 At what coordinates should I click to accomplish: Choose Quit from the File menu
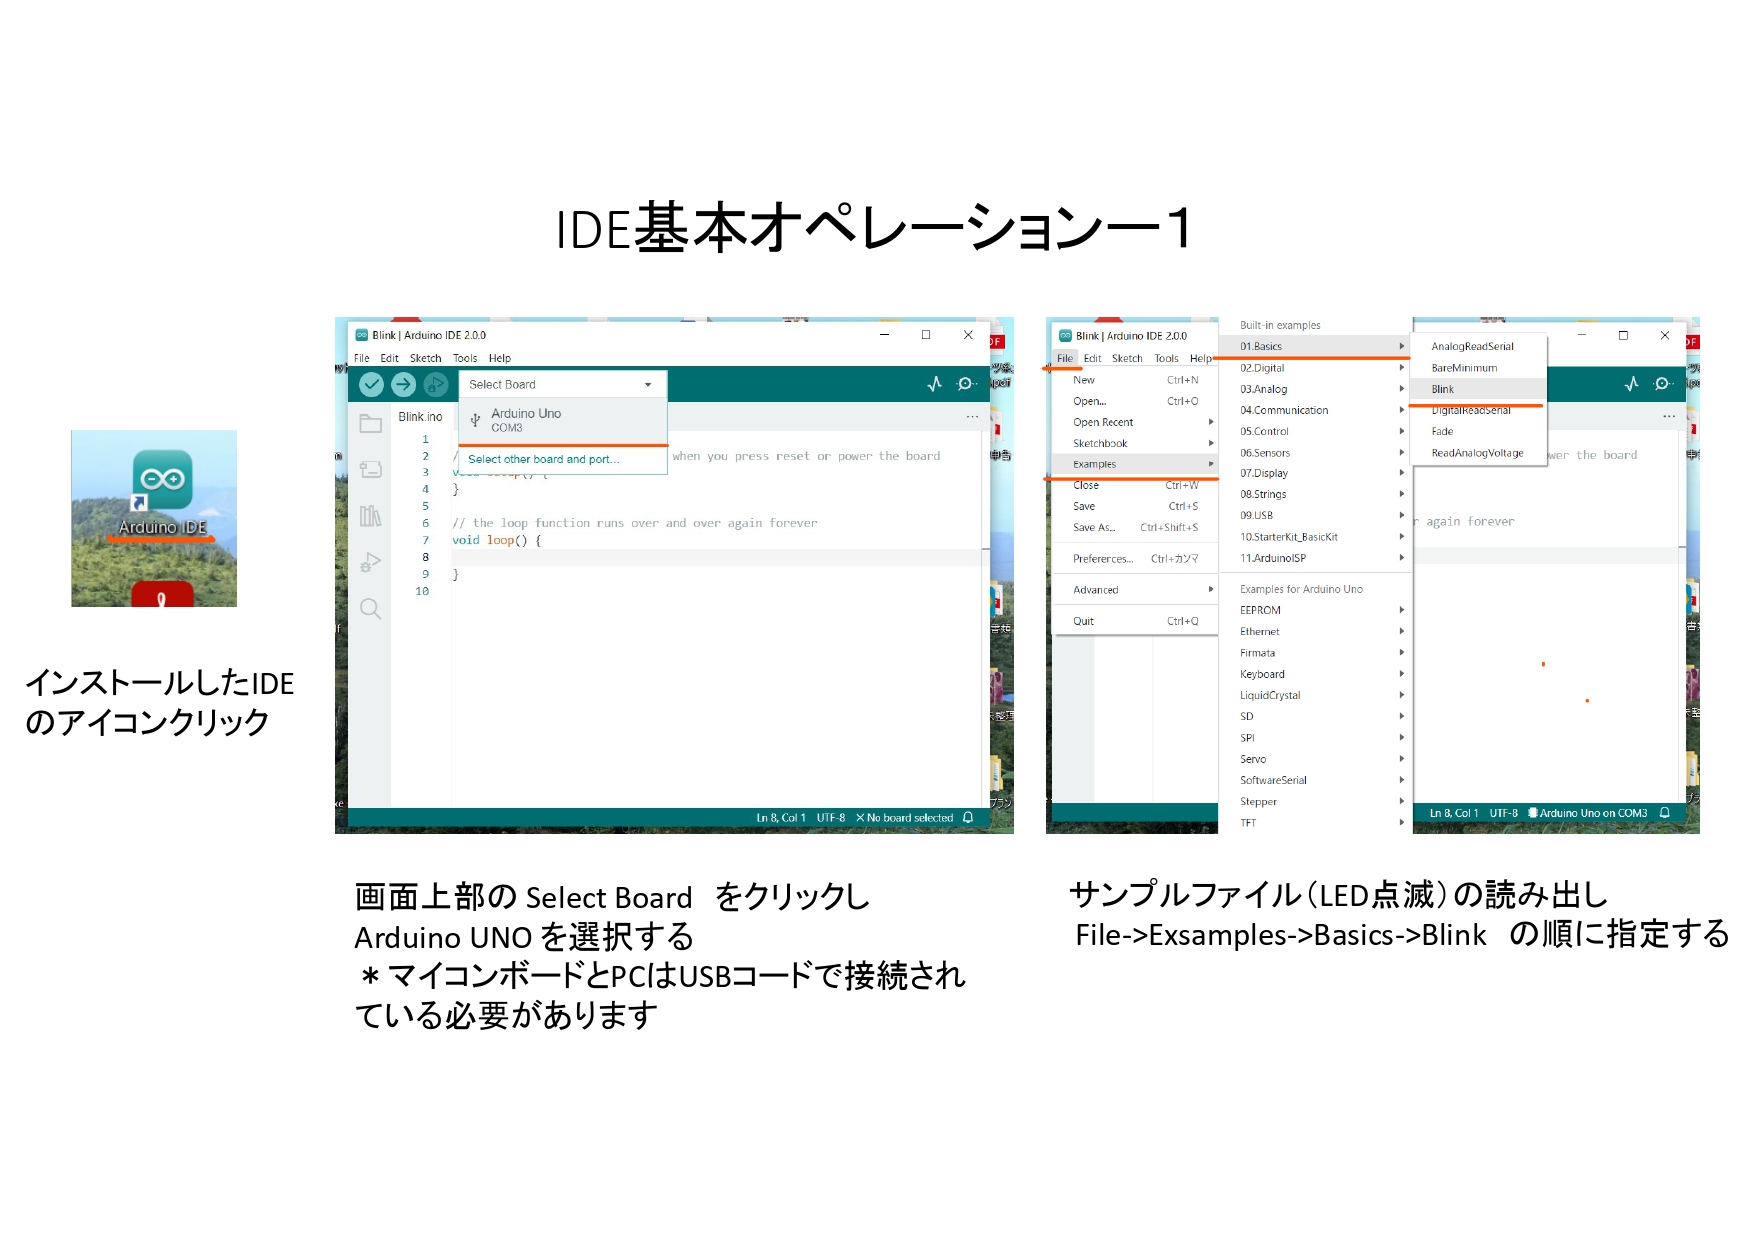(x=1135, y=621)
